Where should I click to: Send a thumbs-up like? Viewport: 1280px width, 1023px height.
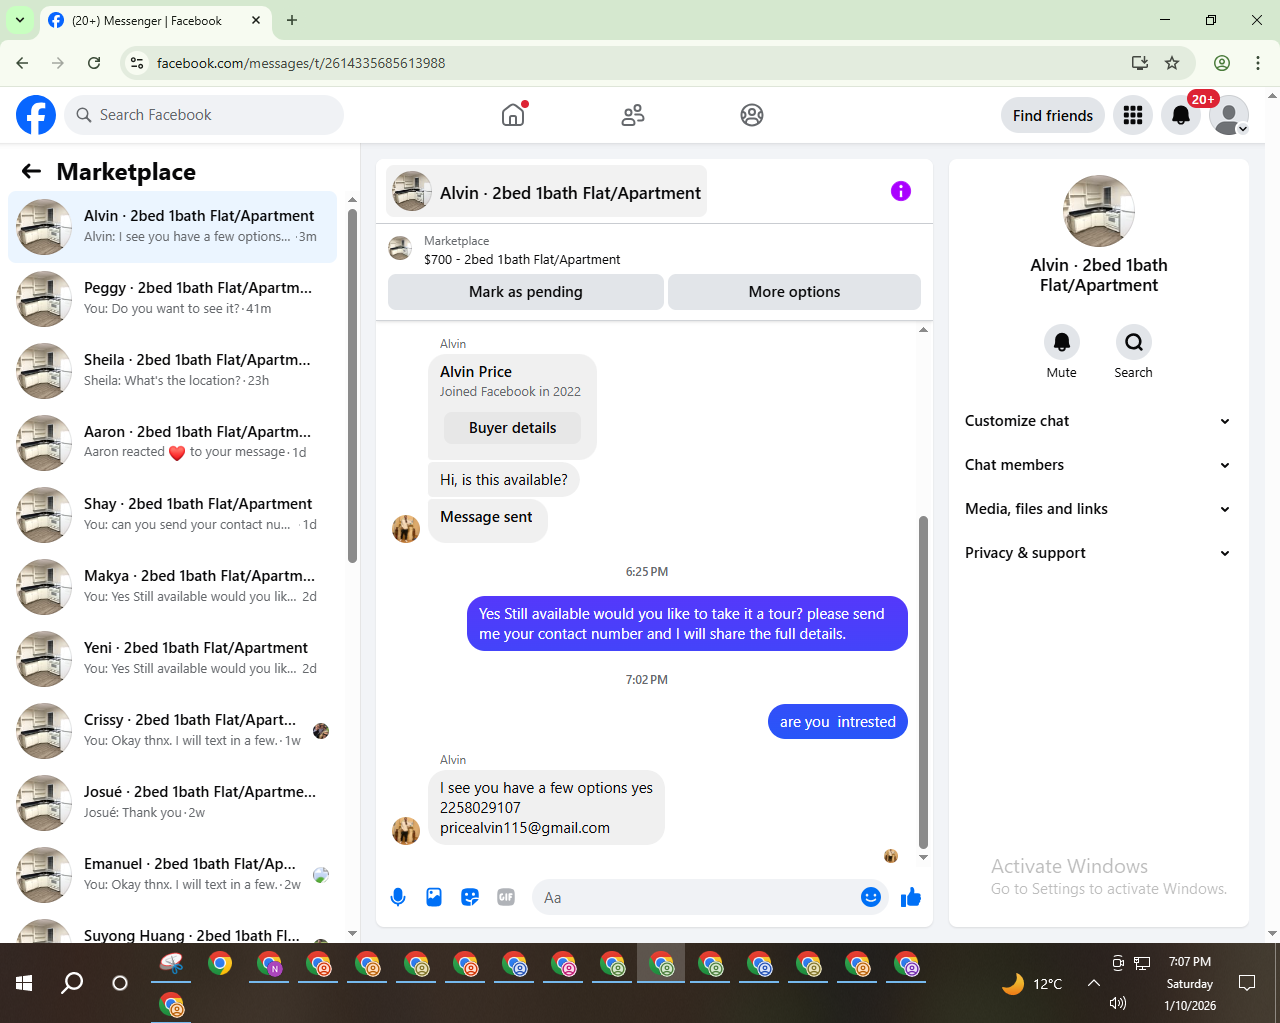911,897
